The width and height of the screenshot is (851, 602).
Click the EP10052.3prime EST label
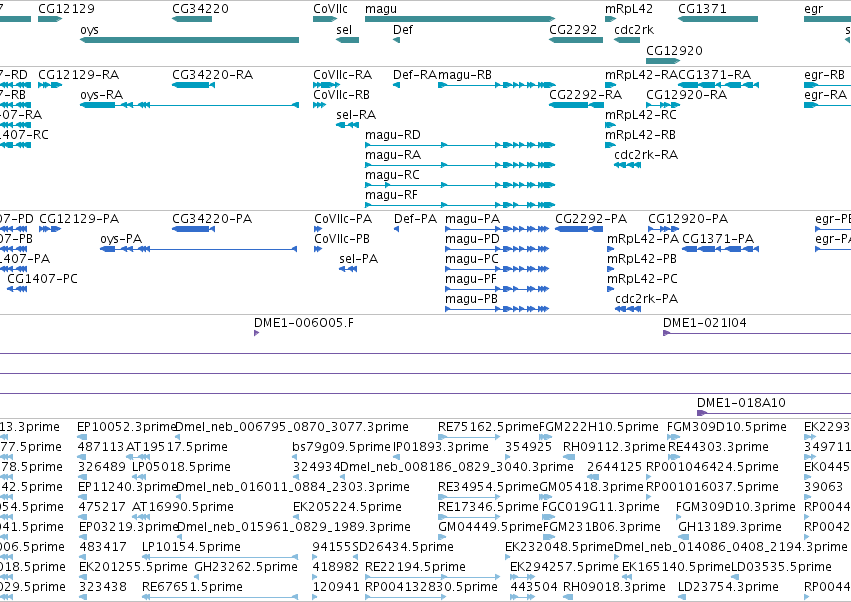(x=127, y=427)
